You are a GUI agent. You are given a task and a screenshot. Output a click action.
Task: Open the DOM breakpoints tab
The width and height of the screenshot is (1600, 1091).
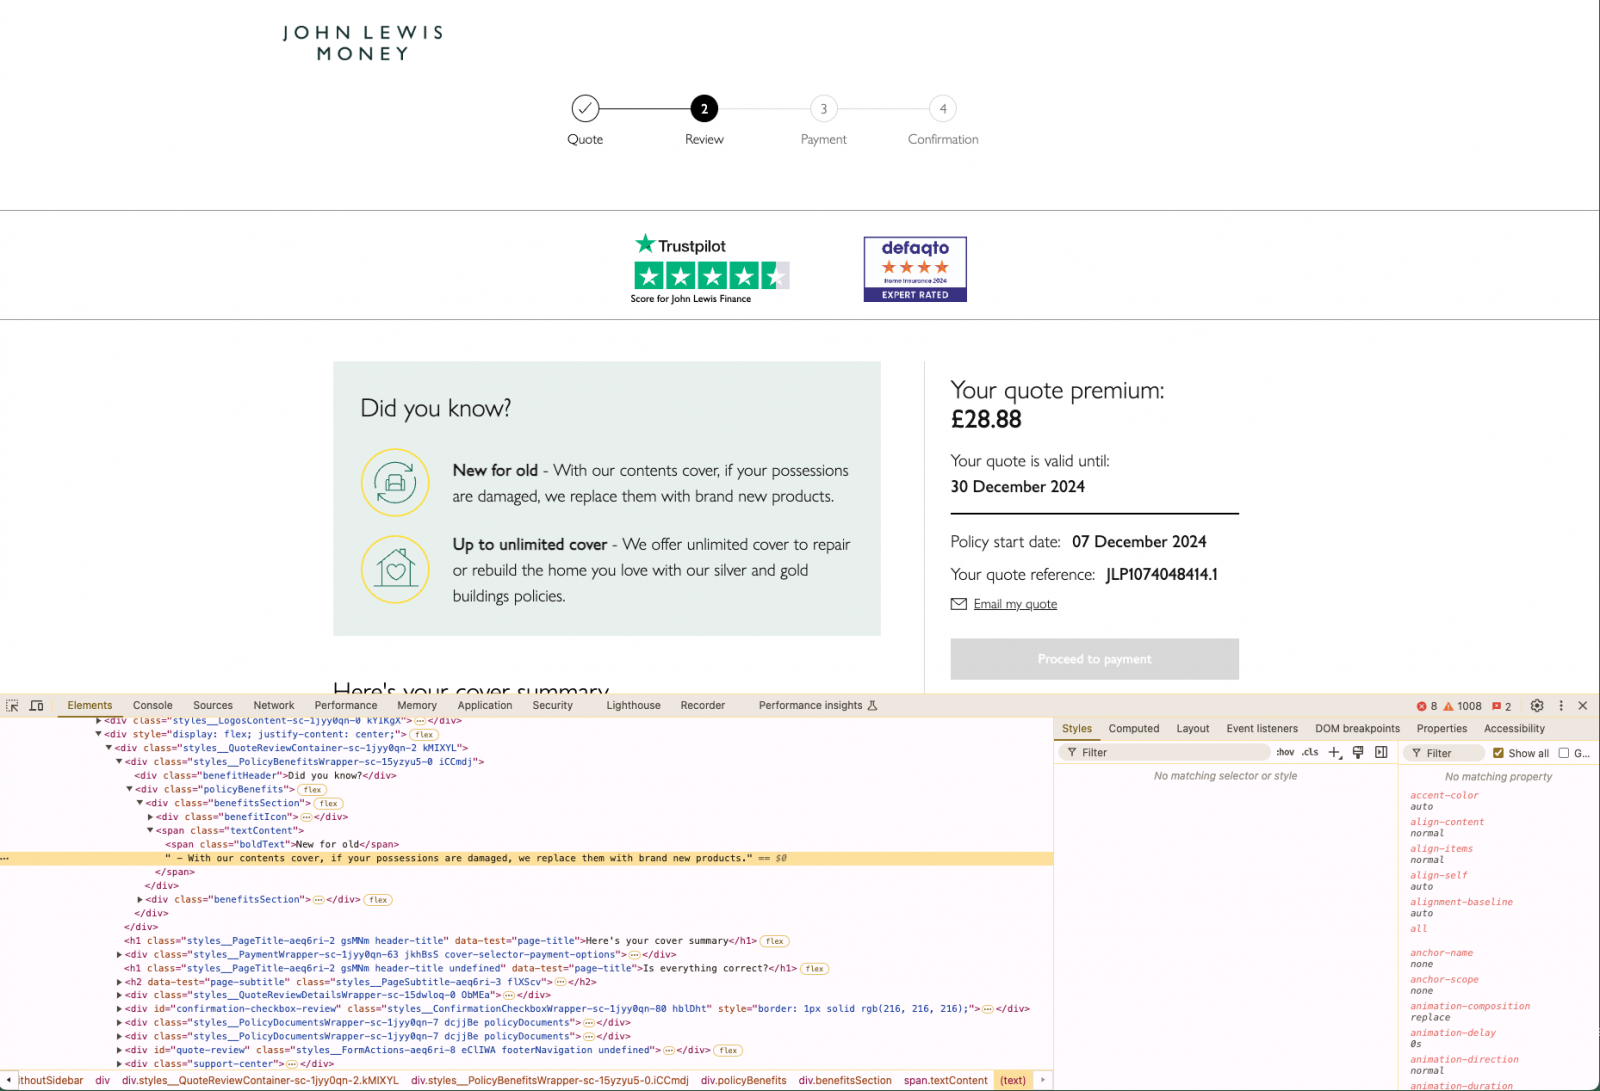pyautogui.click(x=1357, y=729)
